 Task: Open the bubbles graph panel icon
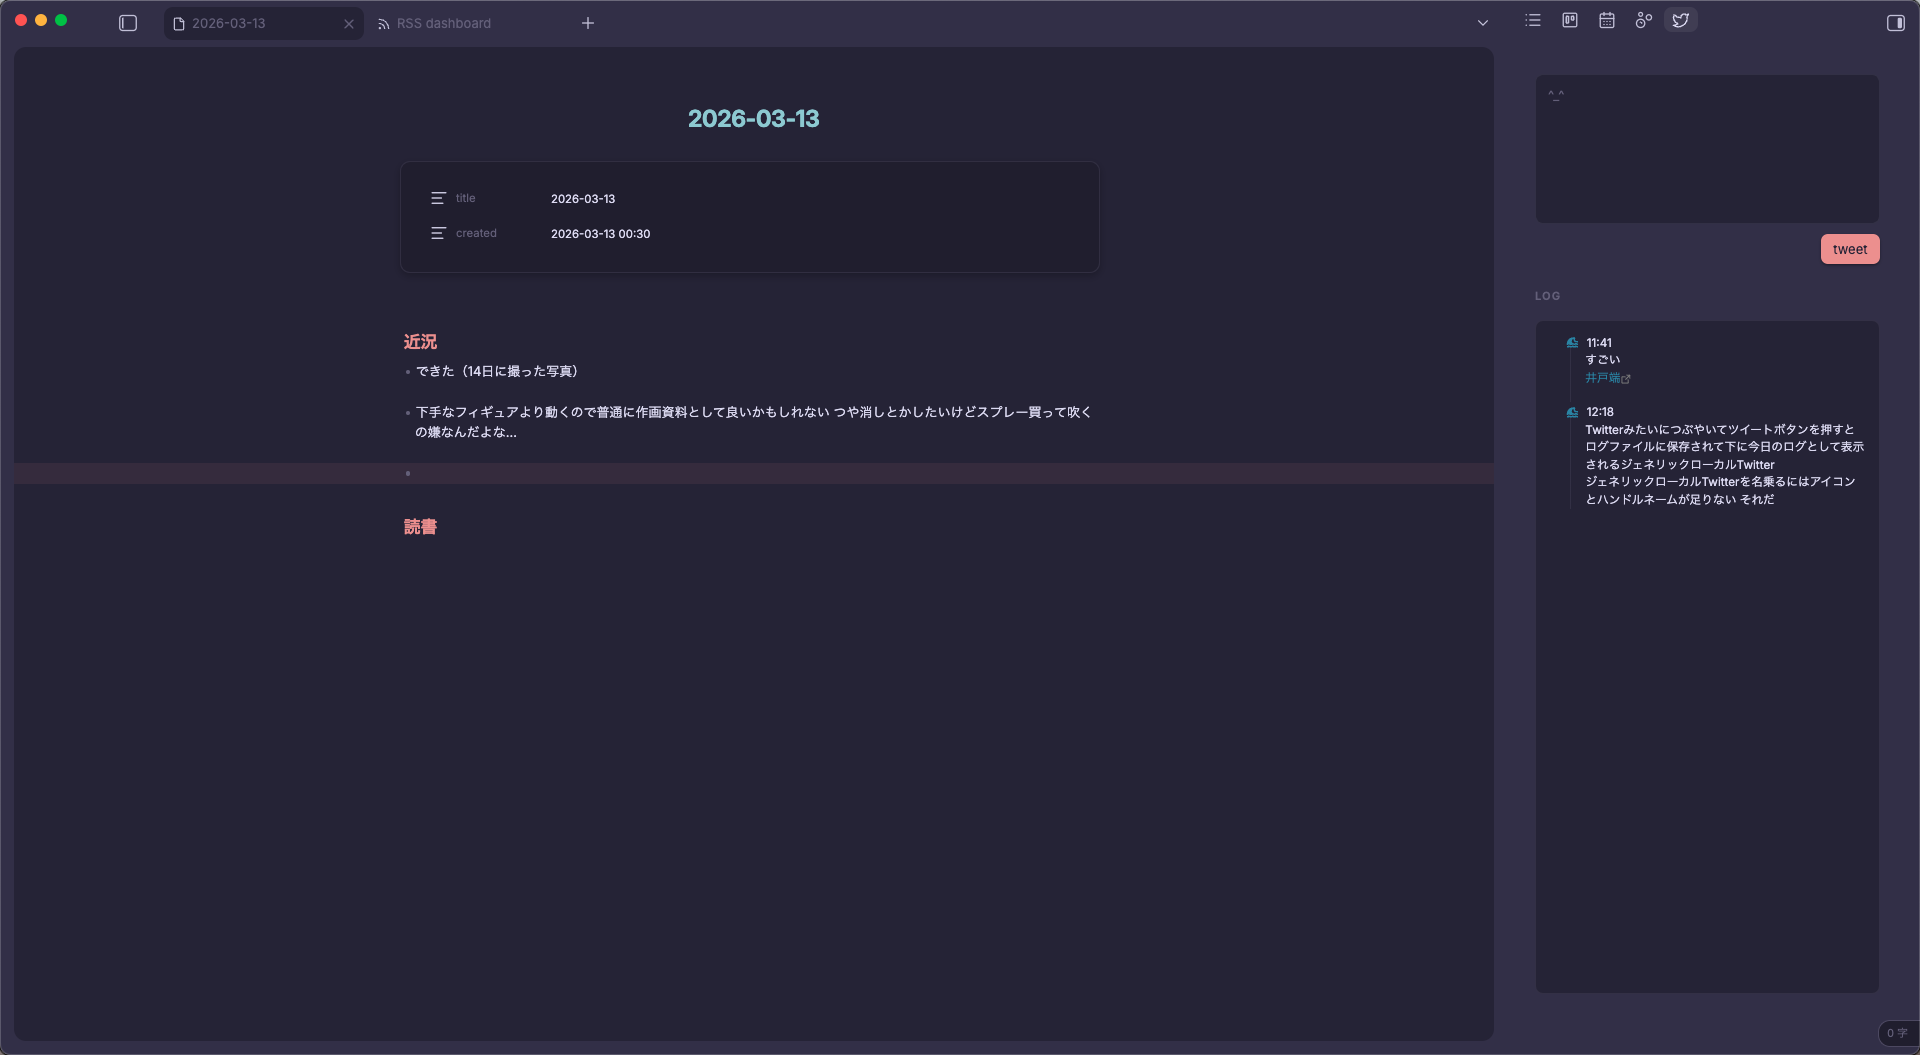coord(1643,21)
